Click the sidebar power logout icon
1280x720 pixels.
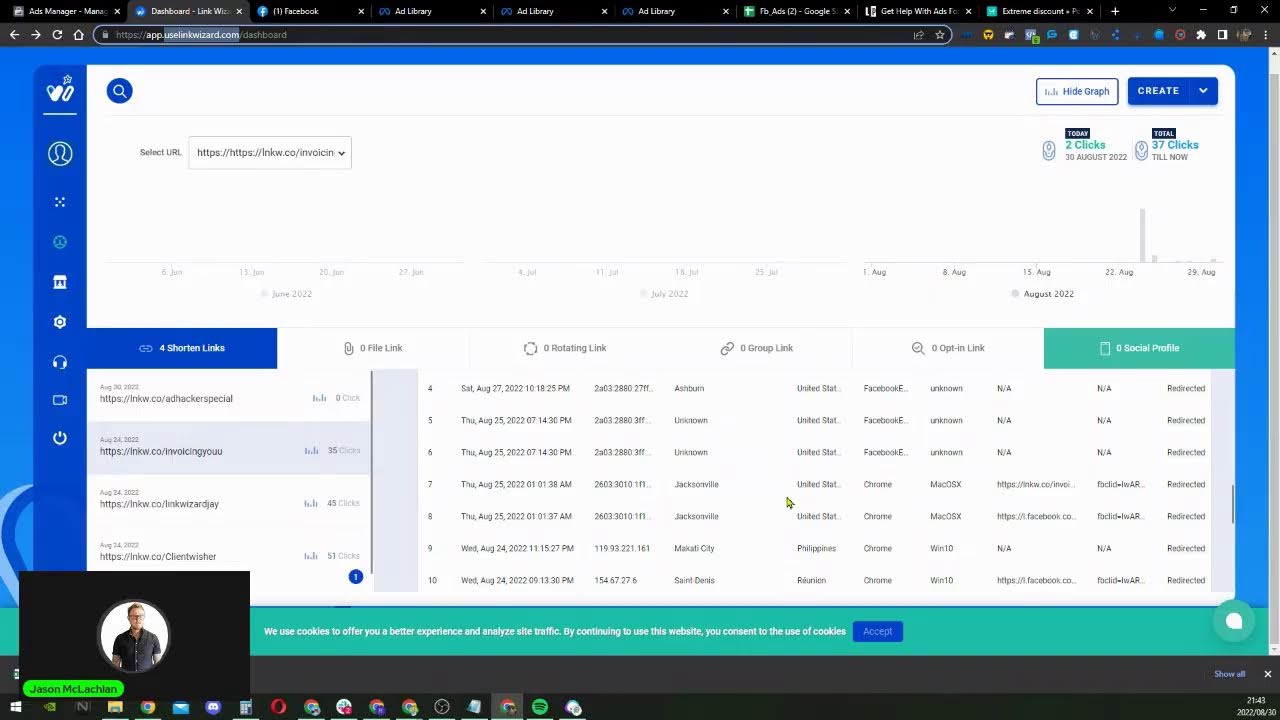pos(60,438)
